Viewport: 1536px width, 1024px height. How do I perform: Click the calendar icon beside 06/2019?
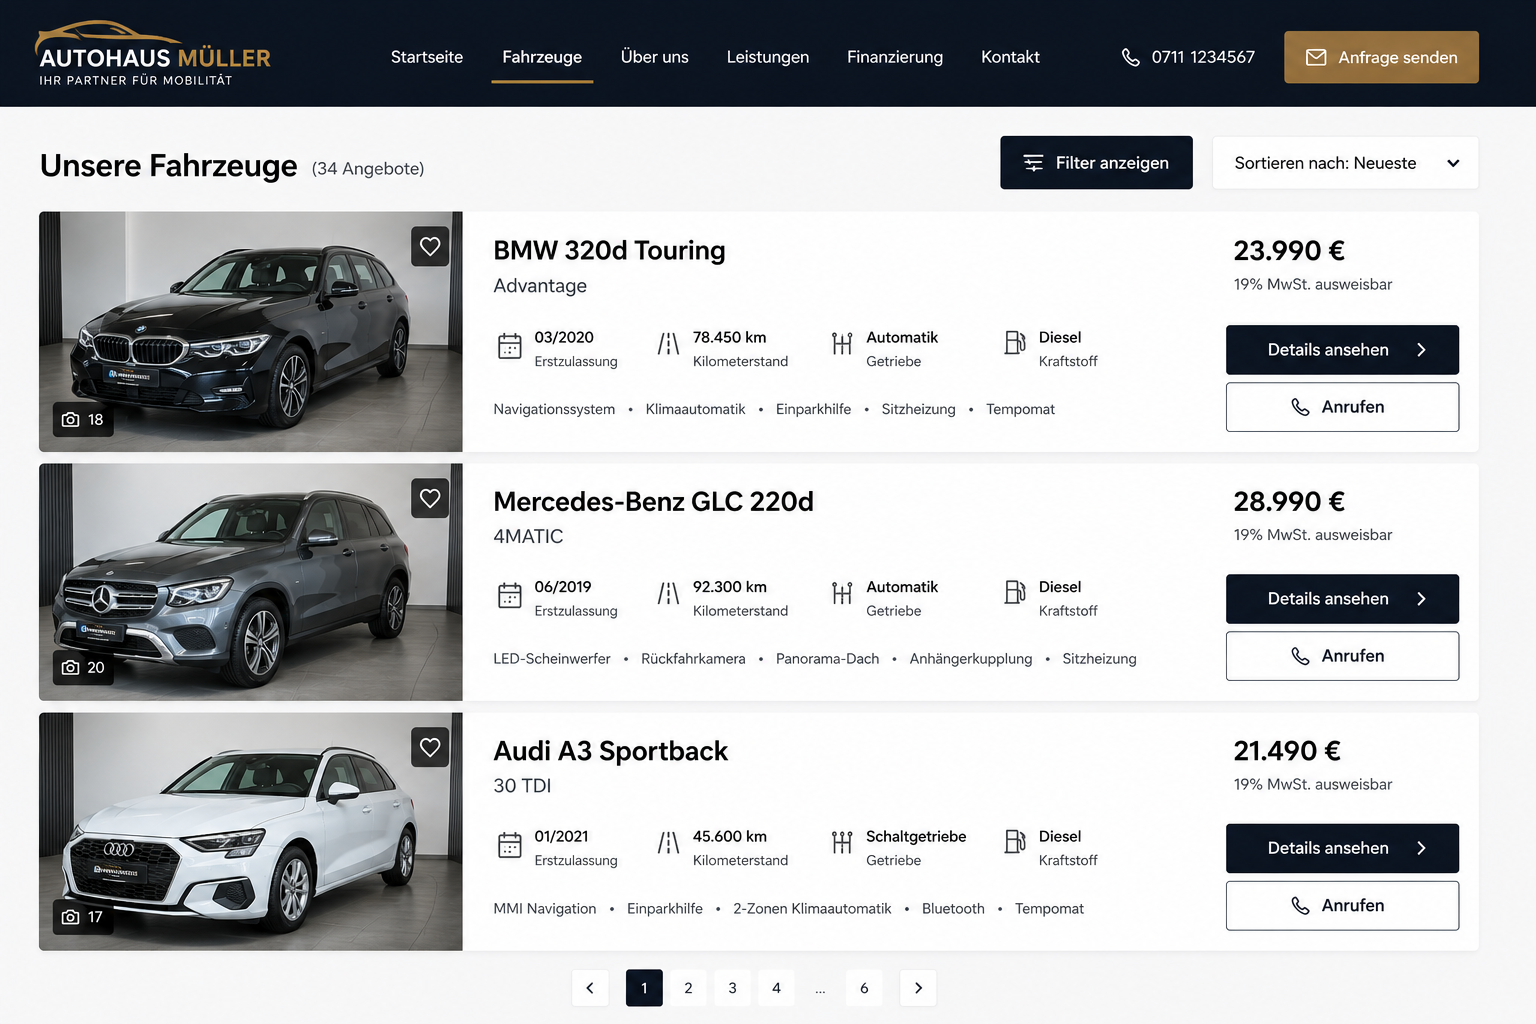pyautogui.click(x=510, y=595)
